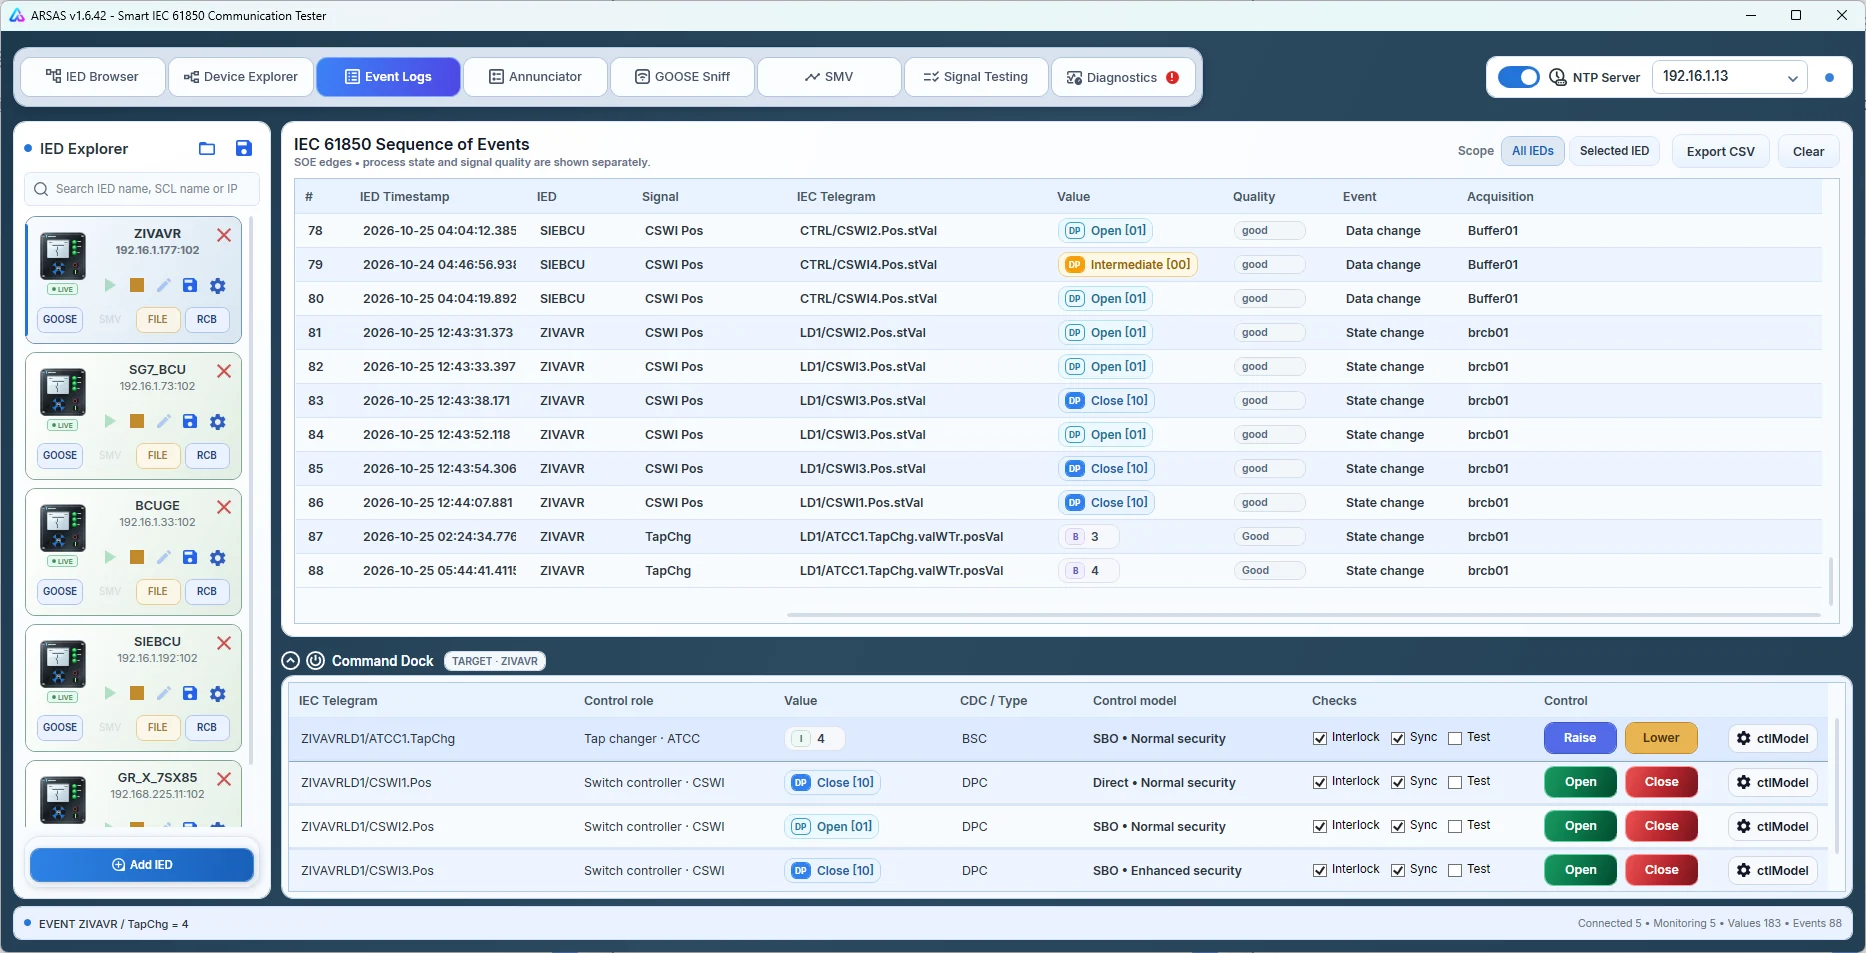Image resolution: width=1866 pixels, height=953 pixels.
Task: Open SG7_BCU settings gear icon
Action: point(218,422)
